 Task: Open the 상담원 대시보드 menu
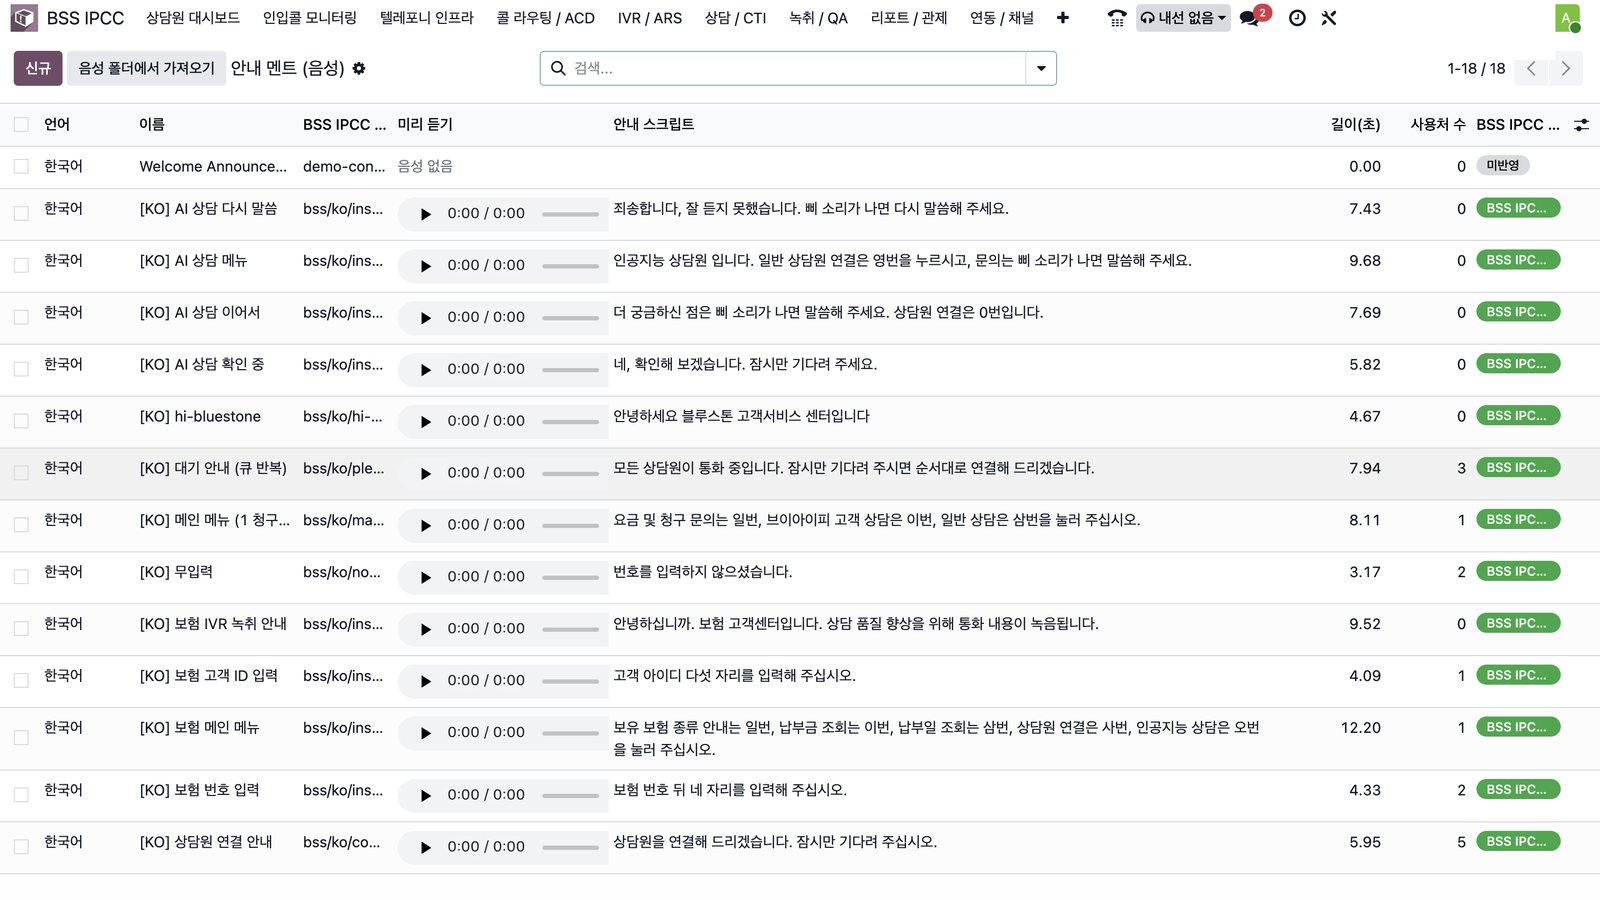193,18
